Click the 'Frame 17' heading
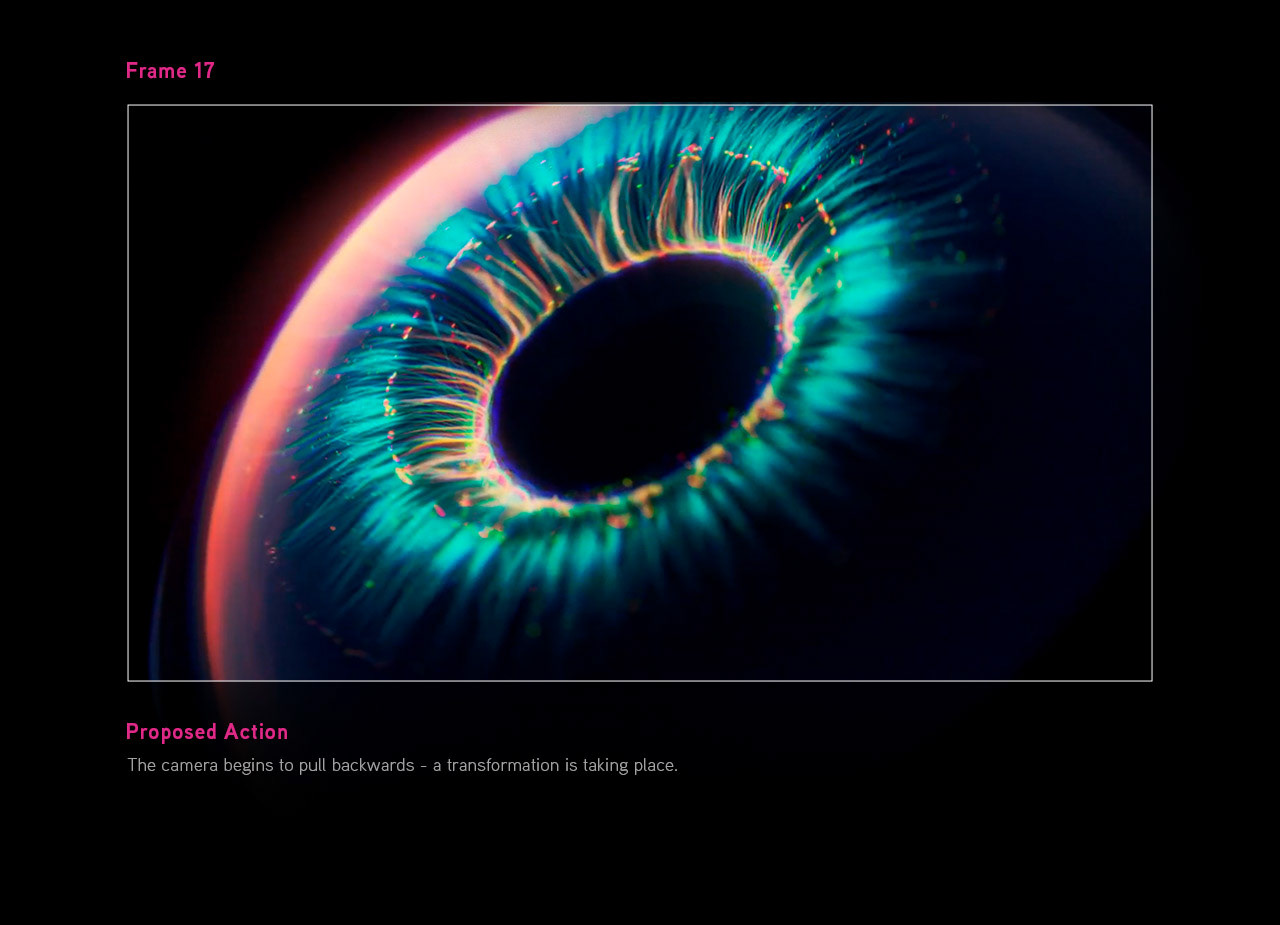The width and height of the screenshot is (1280, 925). tap(170, 71)
